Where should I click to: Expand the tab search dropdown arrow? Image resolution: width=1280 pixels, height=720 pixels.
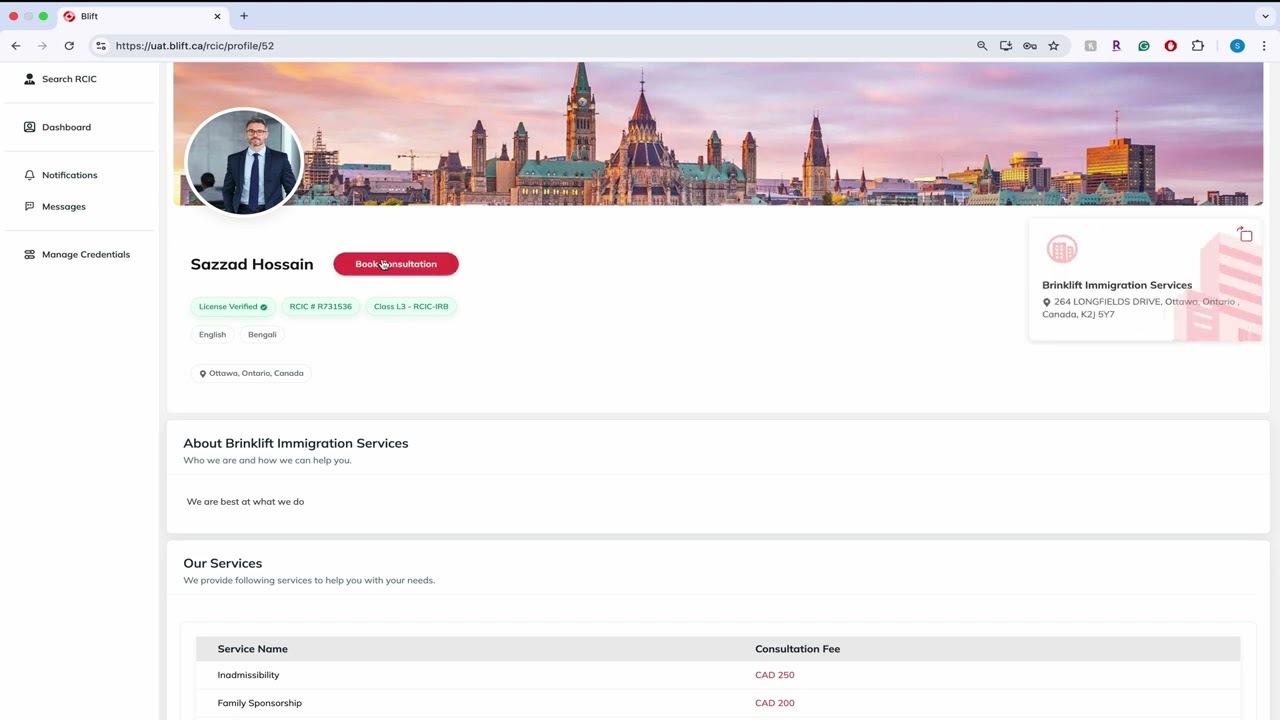tap(1265, 16)
